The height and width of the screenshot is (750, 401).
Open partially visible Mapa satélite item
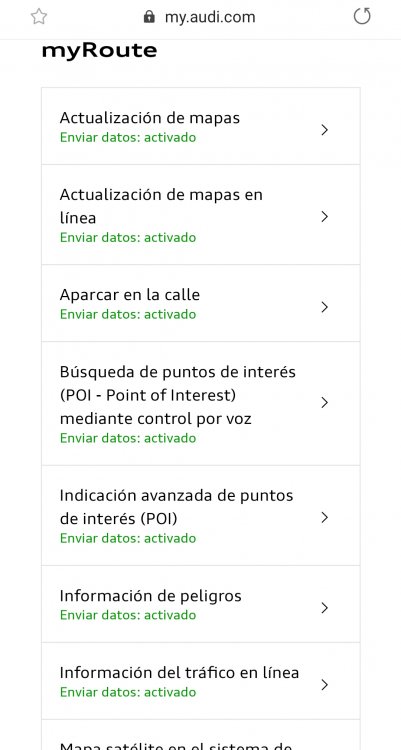200,735
